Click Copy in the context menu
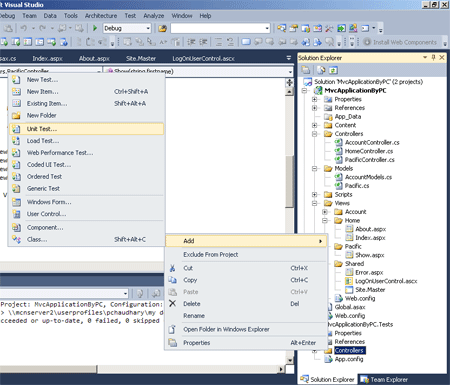The image size is (450, 385). [246, 280]
